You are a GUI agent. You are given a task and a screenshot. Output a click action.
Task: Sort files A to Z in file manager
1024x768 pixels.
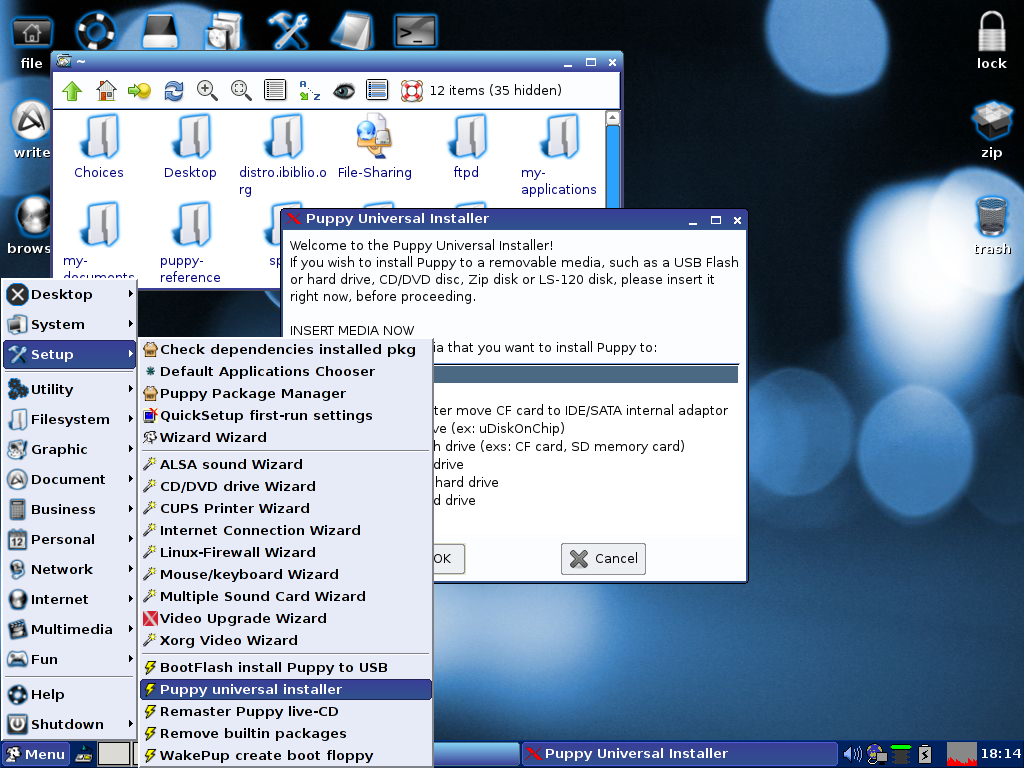309,90
